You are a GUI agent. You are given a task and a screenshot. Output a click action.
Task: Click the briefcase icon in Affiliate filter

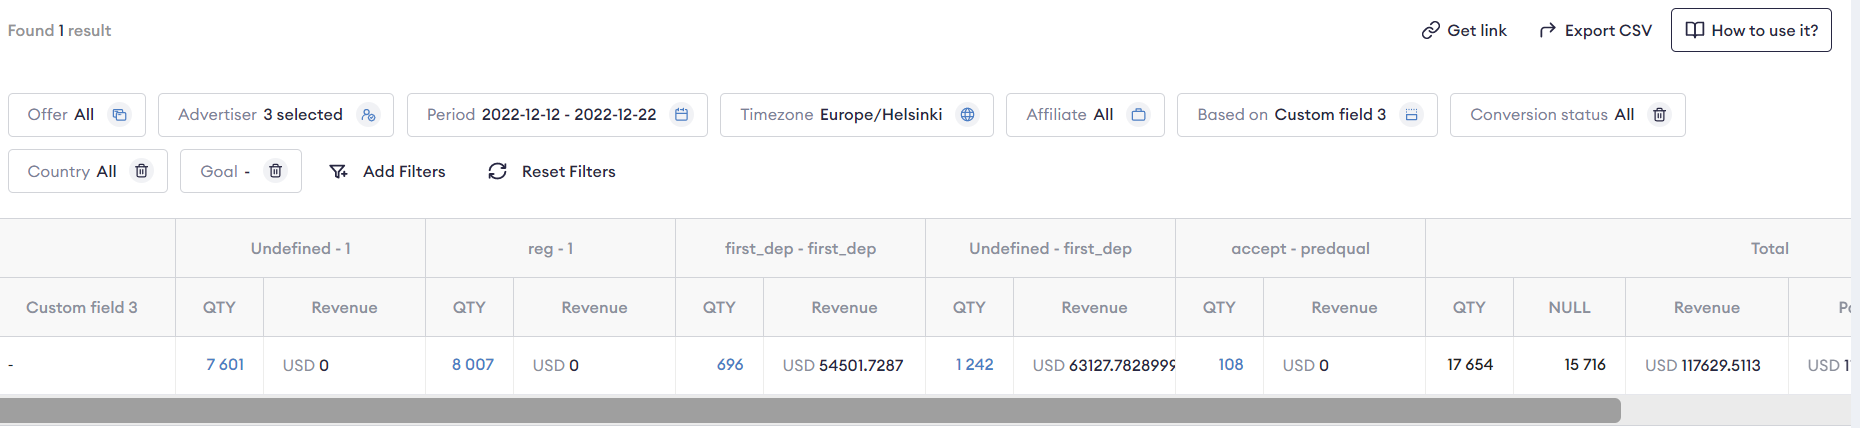(1138, 115)
